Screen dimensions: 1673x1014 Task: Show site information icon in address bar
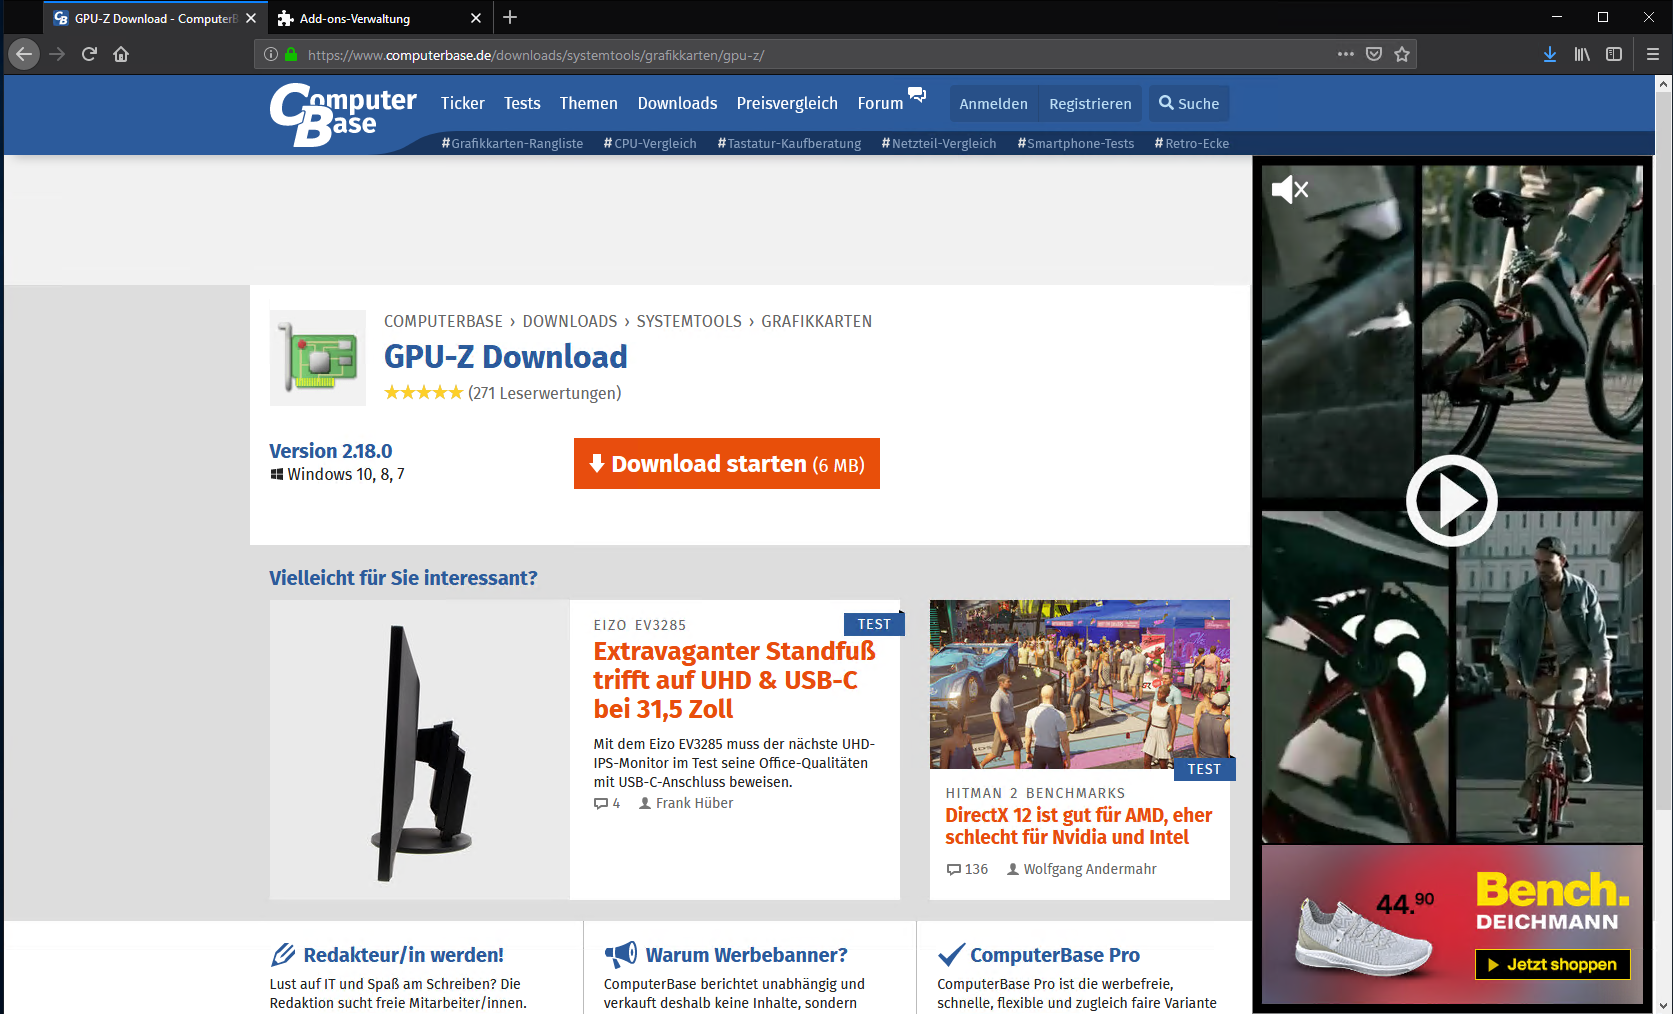click(271, 55)
